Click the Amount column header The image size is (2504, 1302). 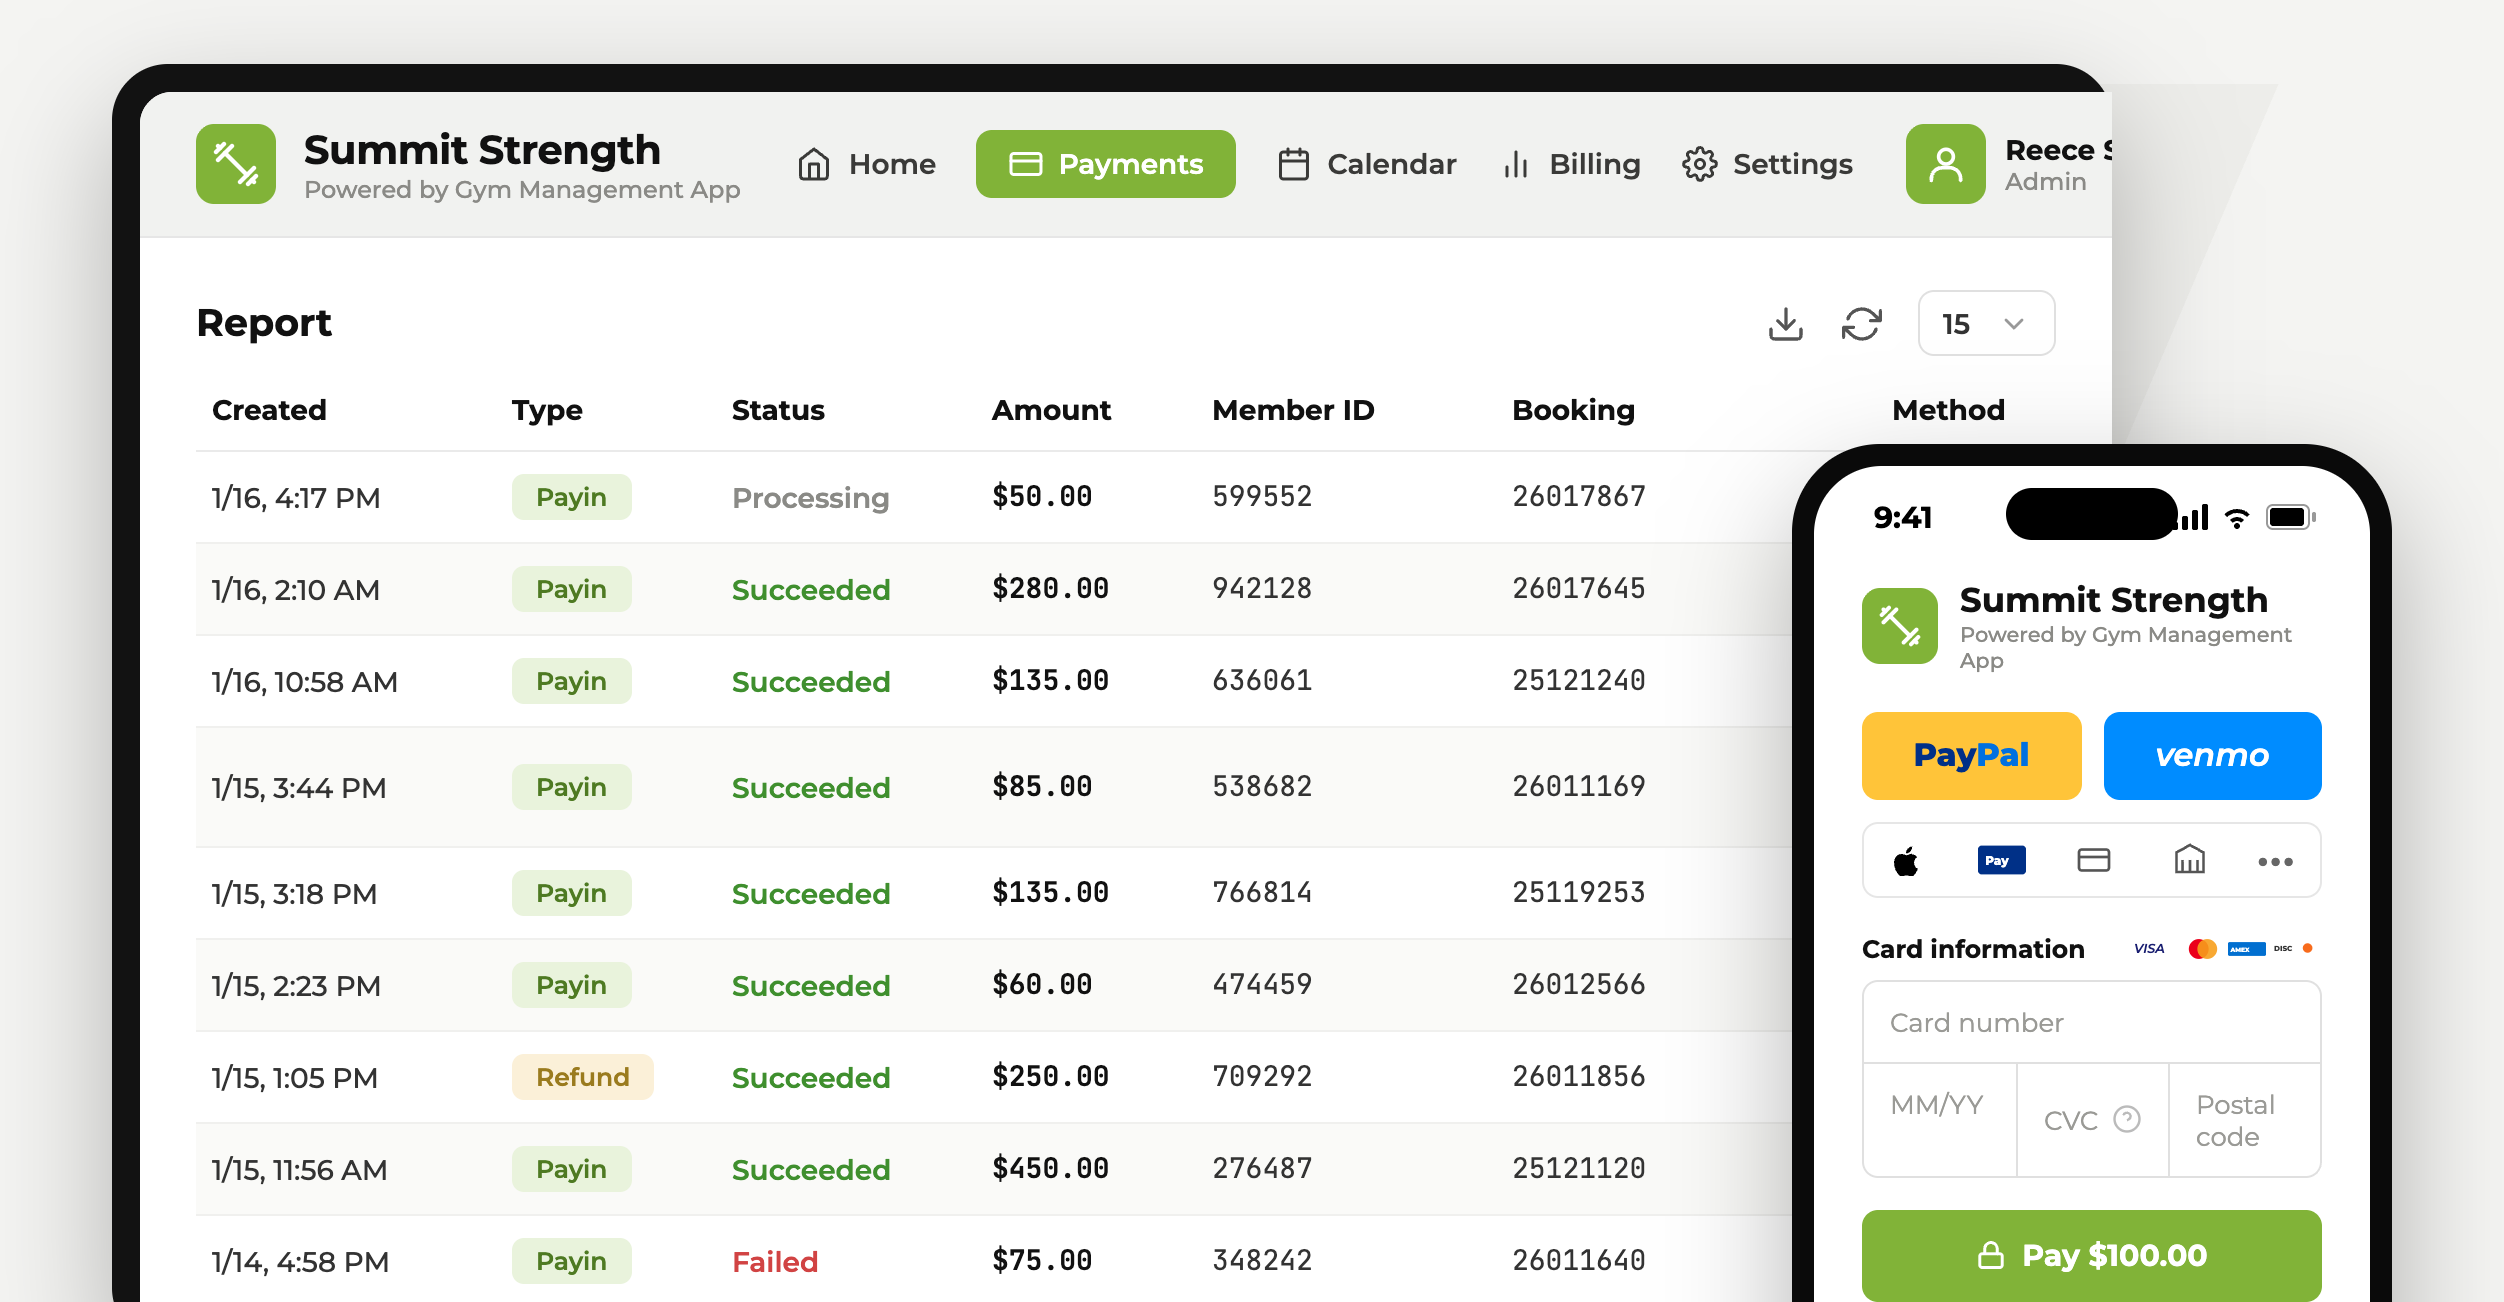(x=1051, y=410)
